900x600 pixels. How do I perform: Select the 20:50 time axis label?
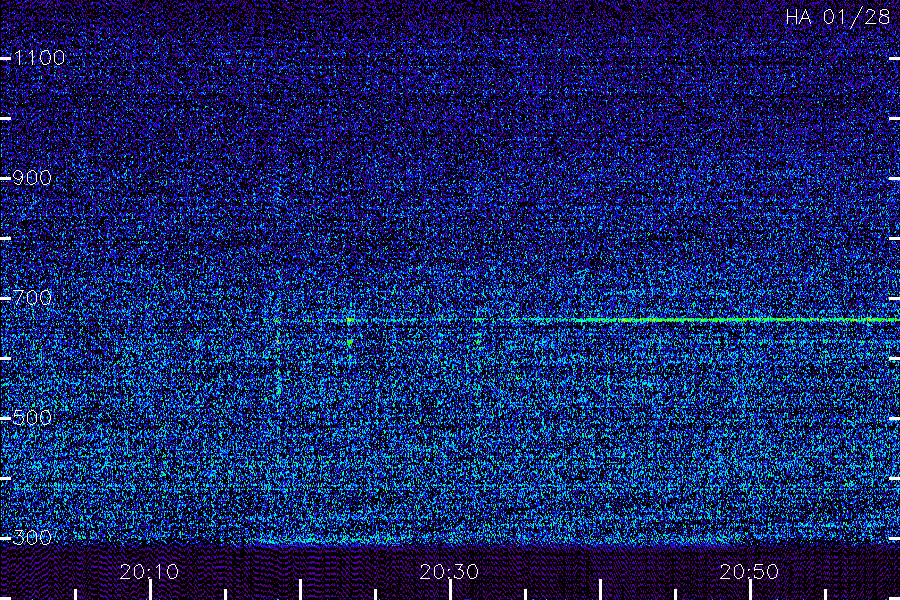tap(749, 572)
